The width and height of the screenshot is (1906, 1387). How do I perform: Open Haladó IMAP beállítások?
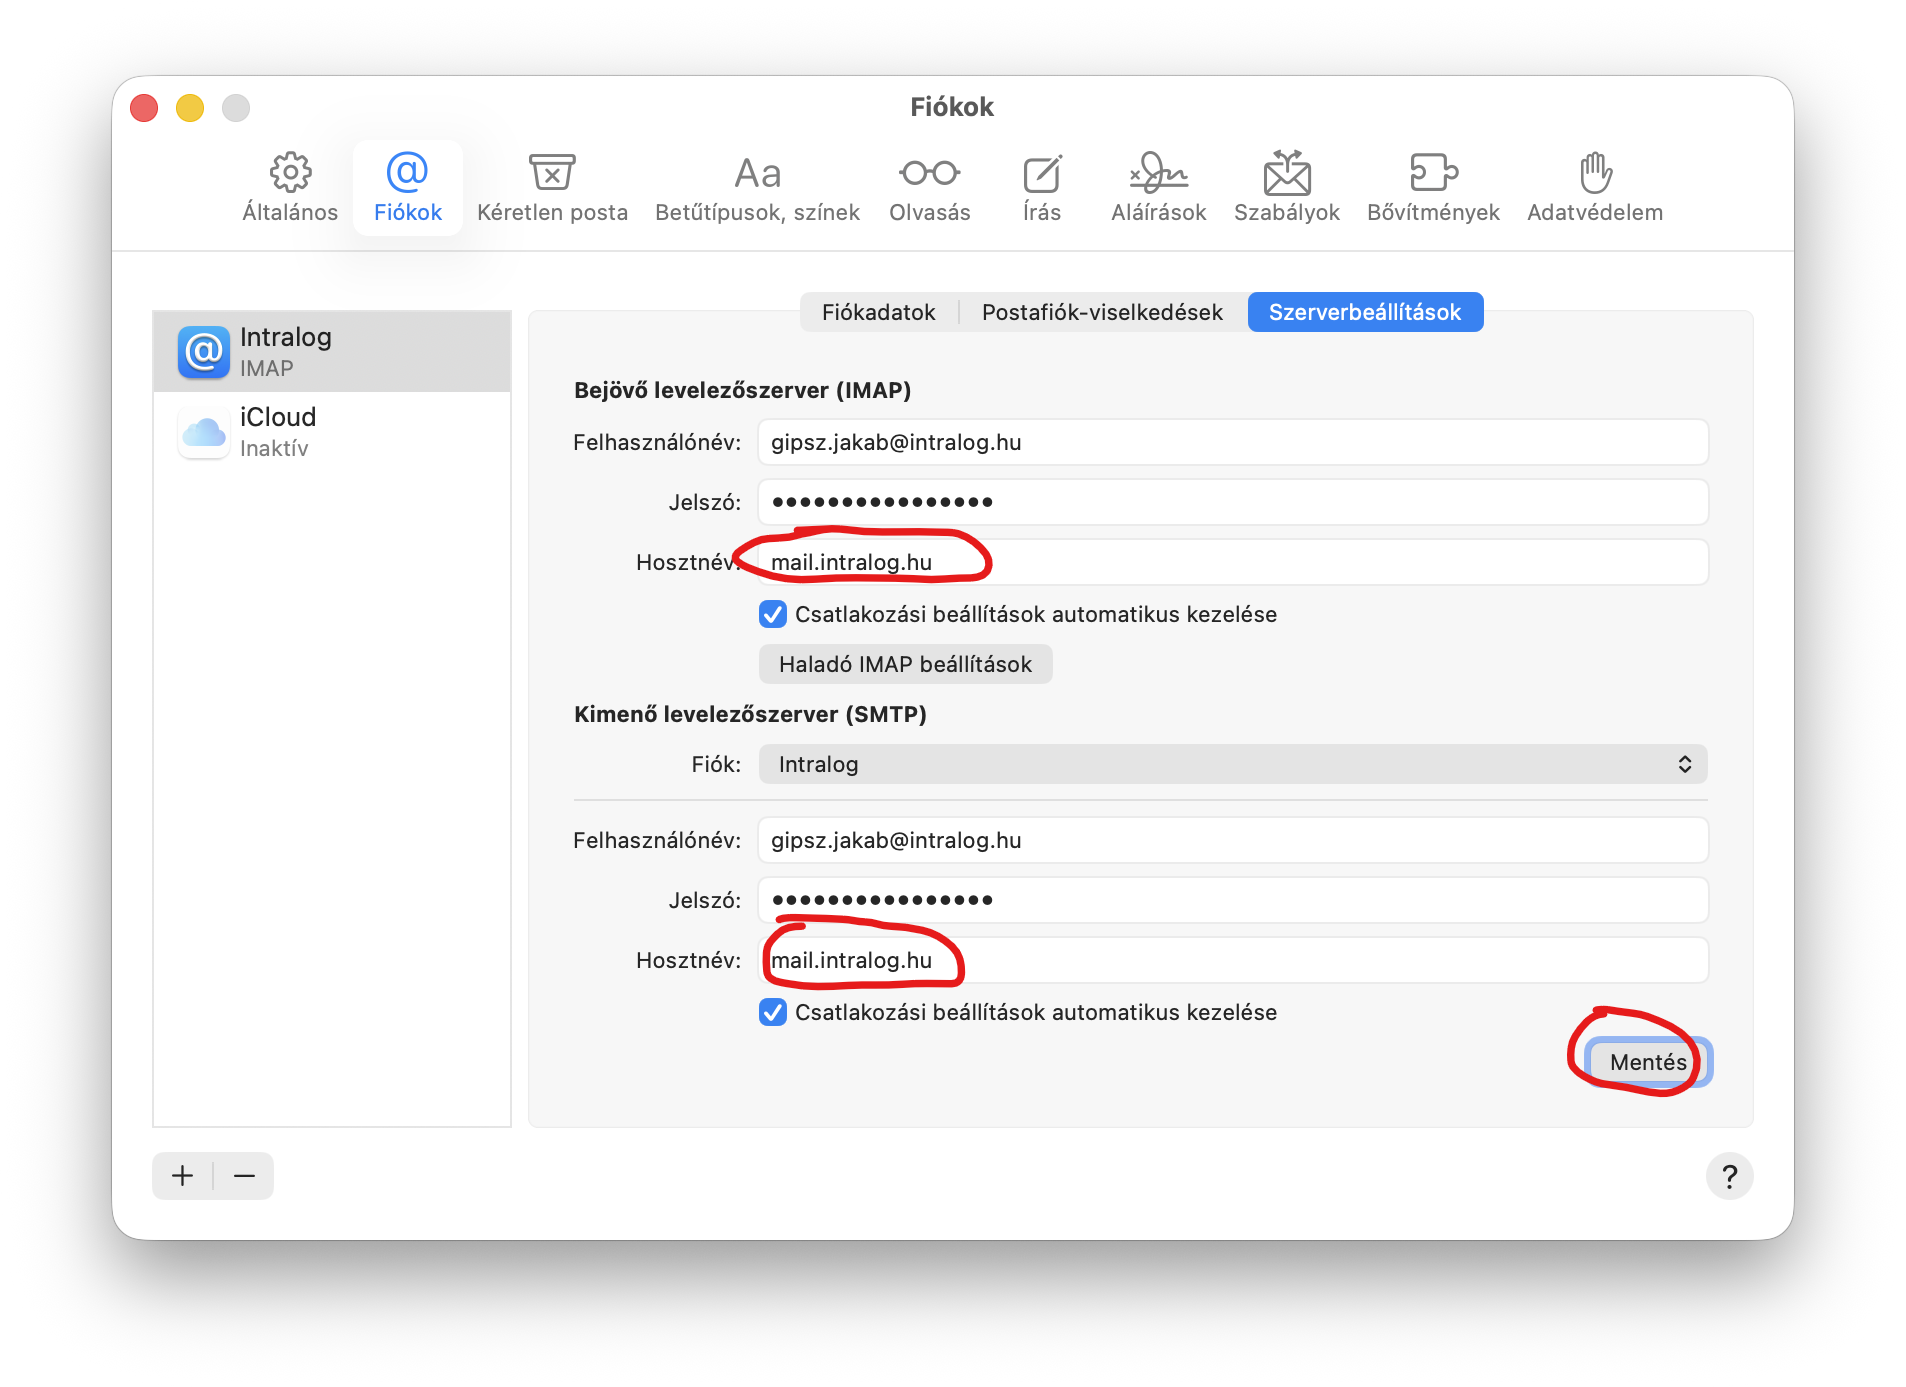point(905,664)
